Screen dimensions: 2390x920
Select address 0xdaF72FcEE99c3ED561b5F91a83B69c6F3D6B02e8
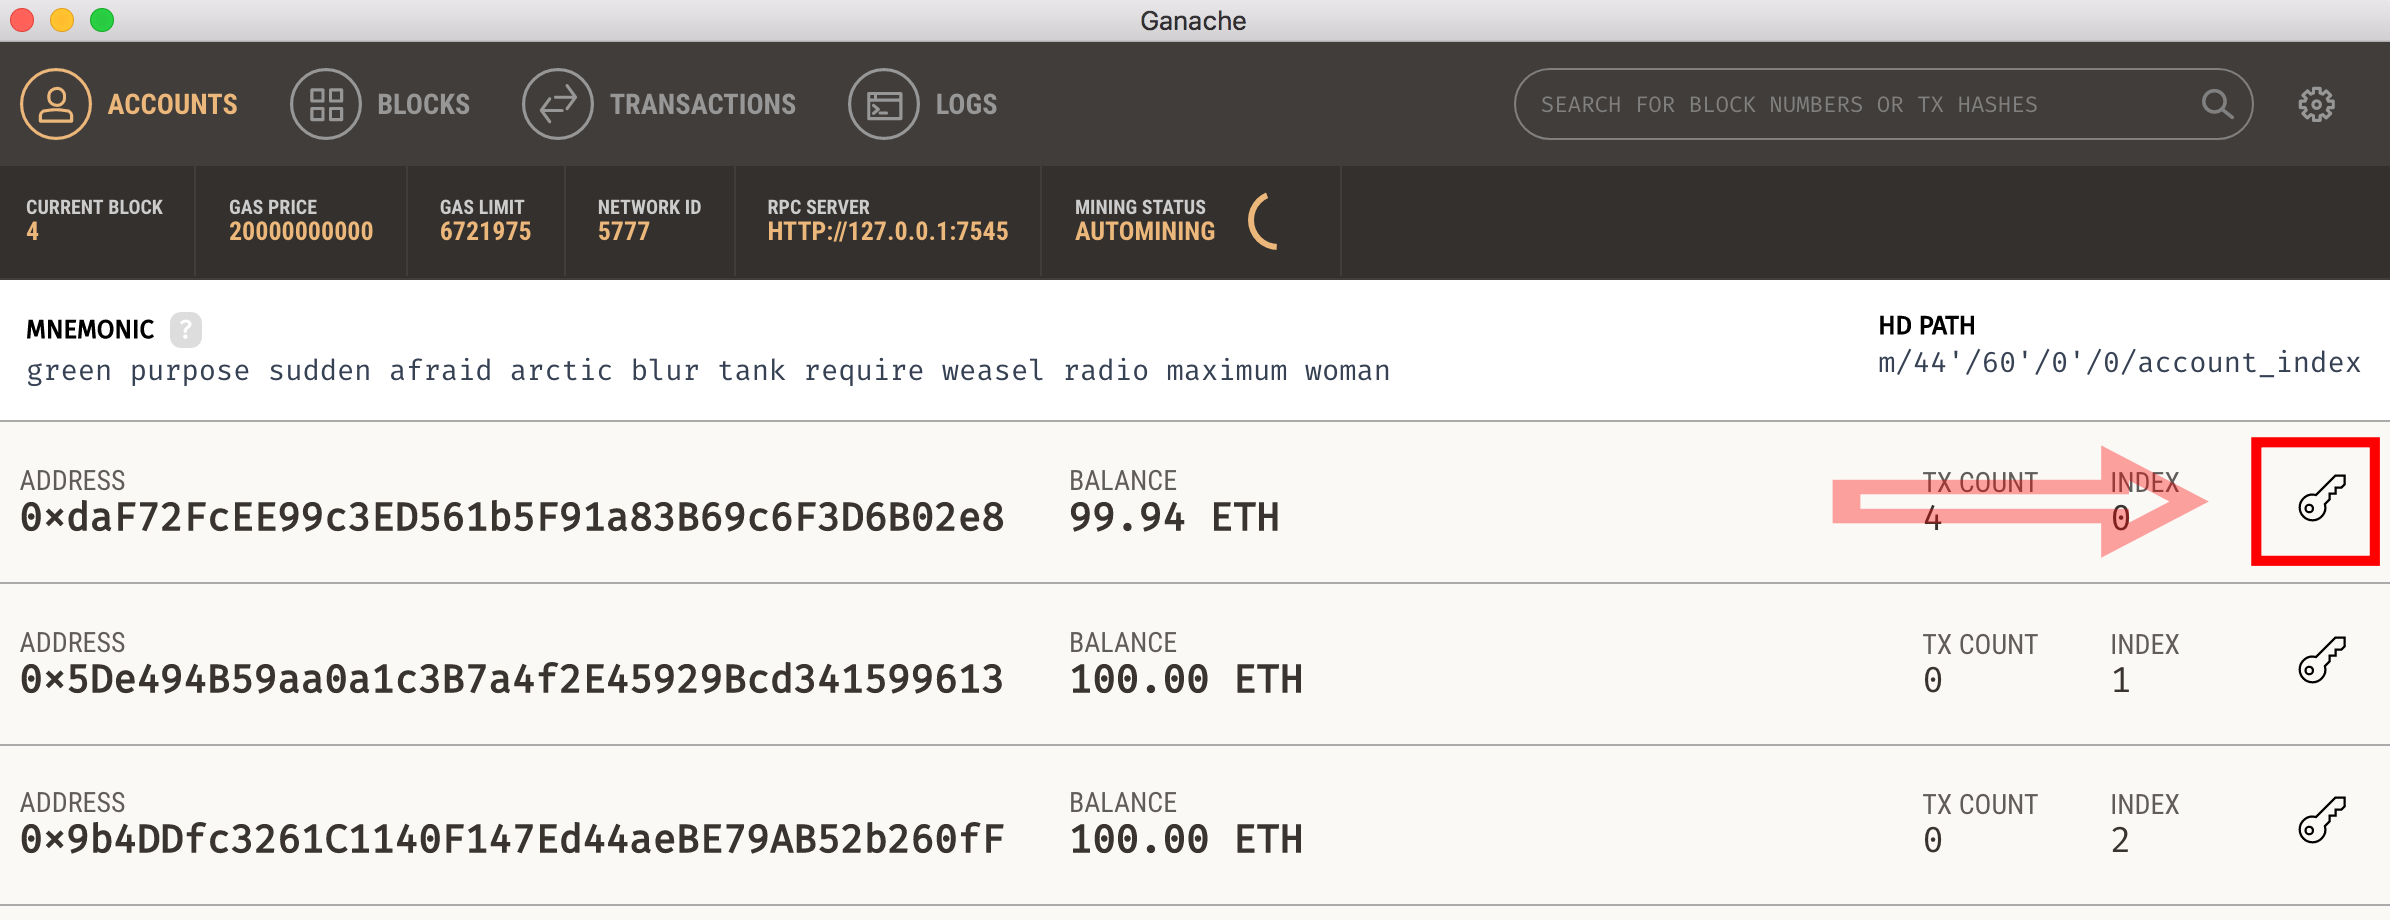[x=512, y=518]
